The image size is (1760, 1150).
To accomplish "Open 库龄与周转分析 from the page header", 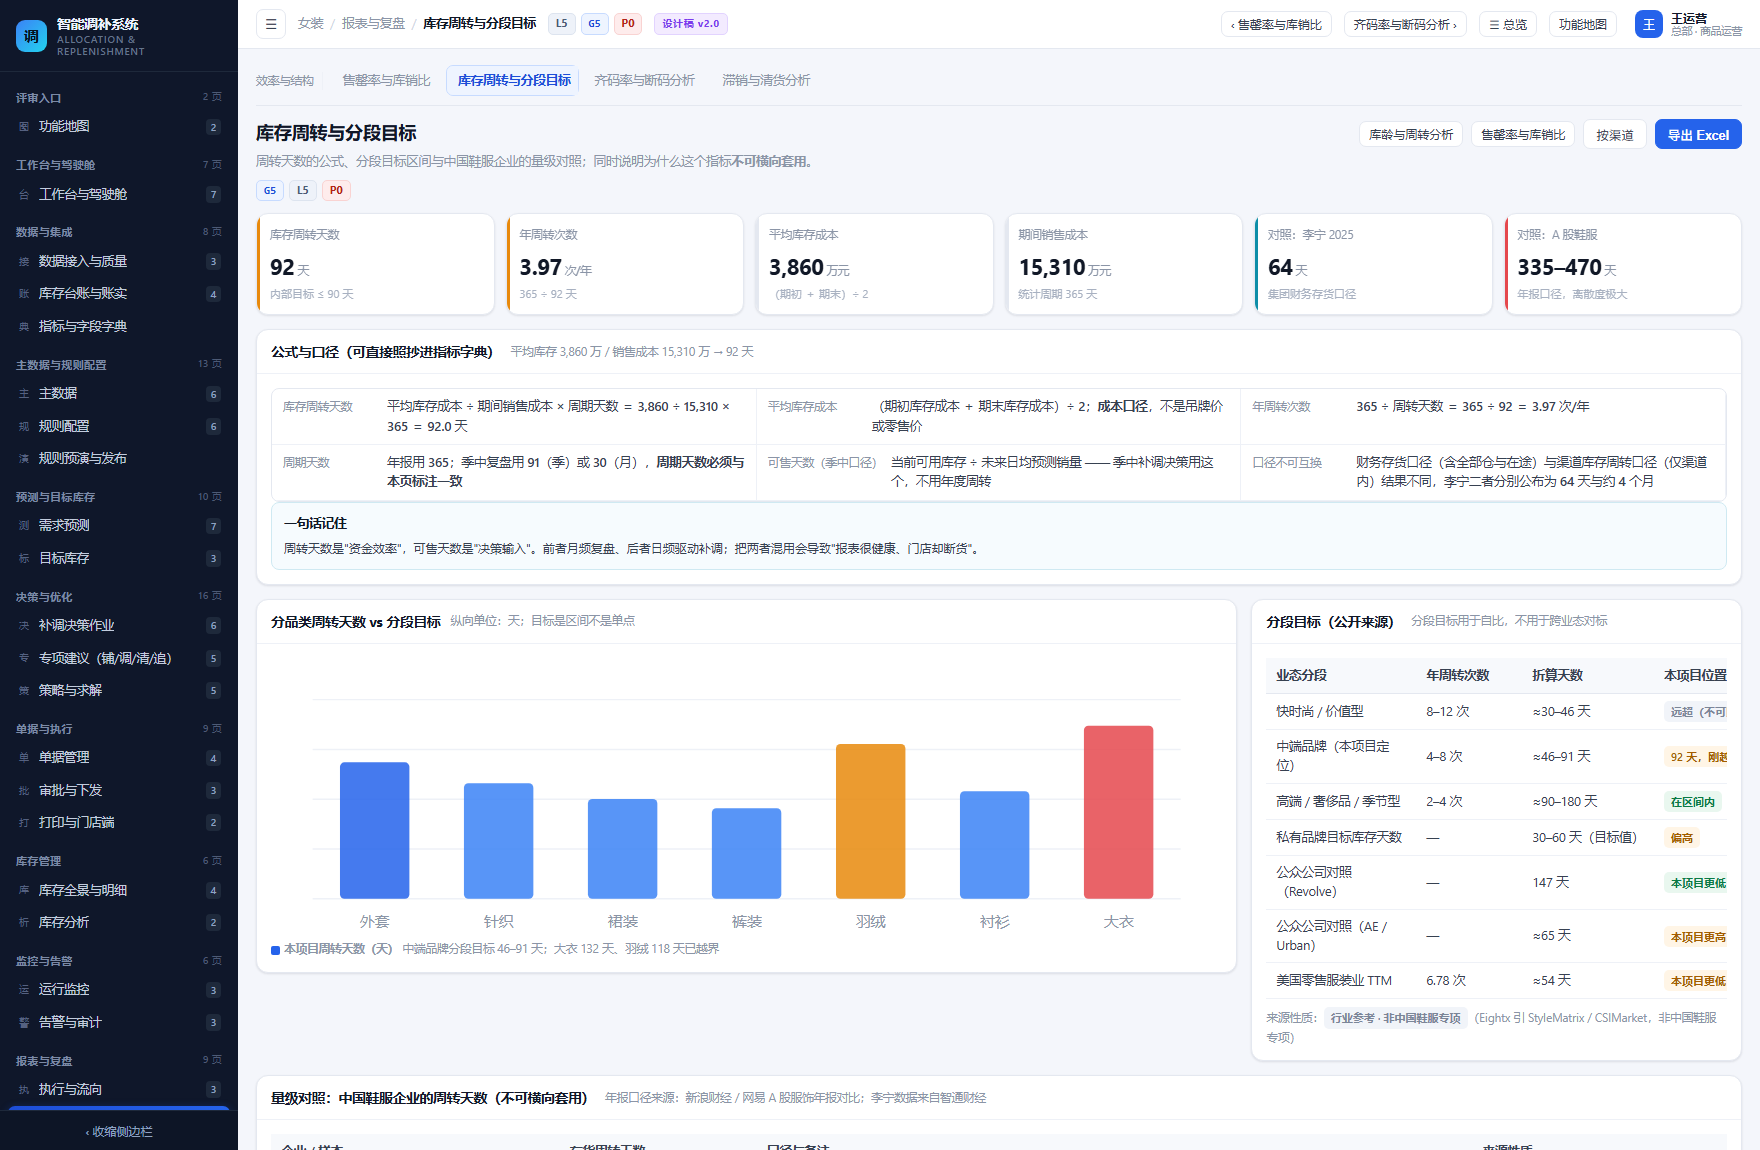I will coord(1411,135).
